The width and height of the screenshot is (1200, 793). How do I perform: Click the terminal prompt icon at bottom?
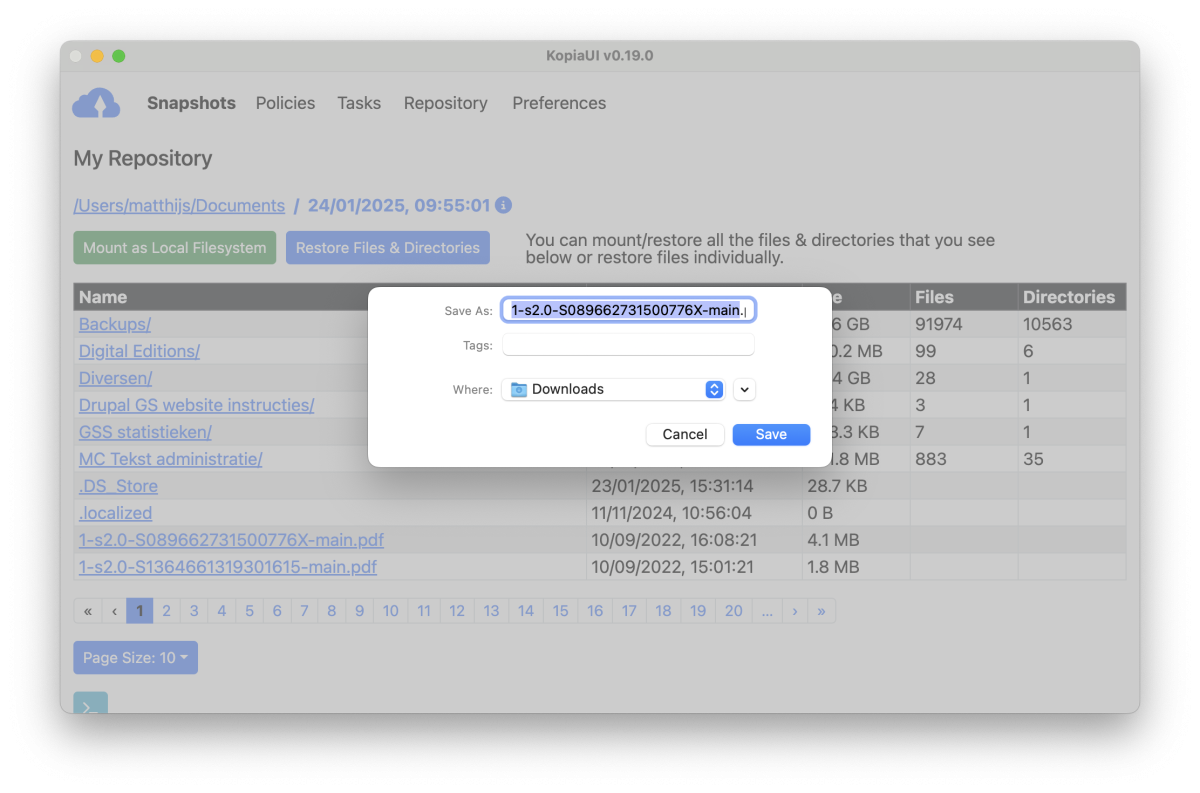click(x=90, y=704)
